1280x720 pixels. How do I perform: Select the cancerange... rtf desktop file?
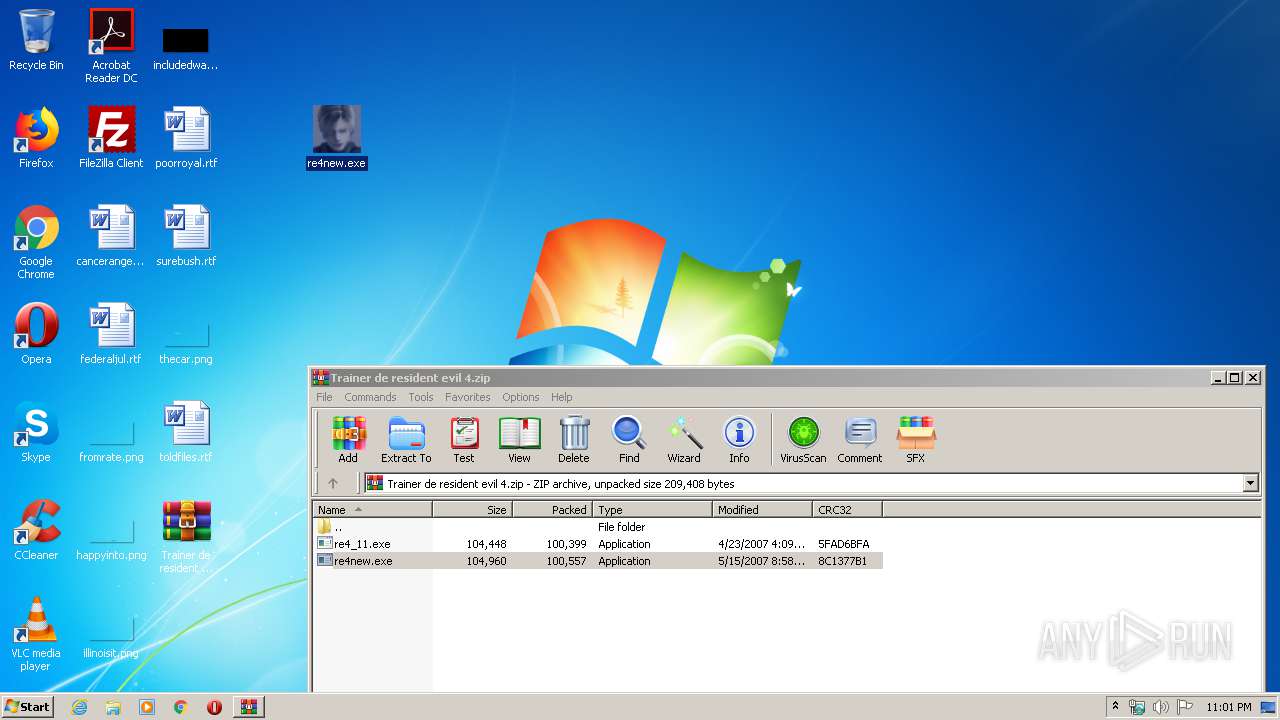pyautogui.click(x=111, y=236)
